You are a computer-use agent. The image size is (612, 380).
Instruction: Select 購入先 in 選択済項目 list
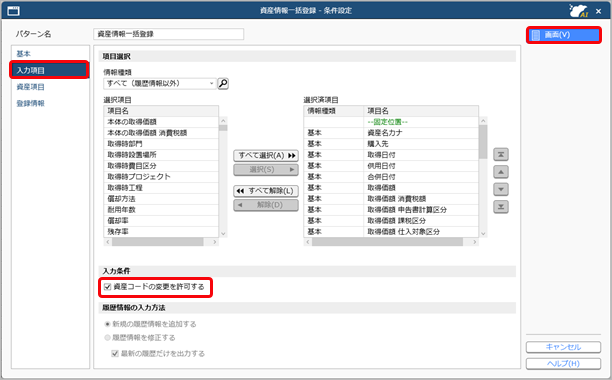tap(391, 144)
